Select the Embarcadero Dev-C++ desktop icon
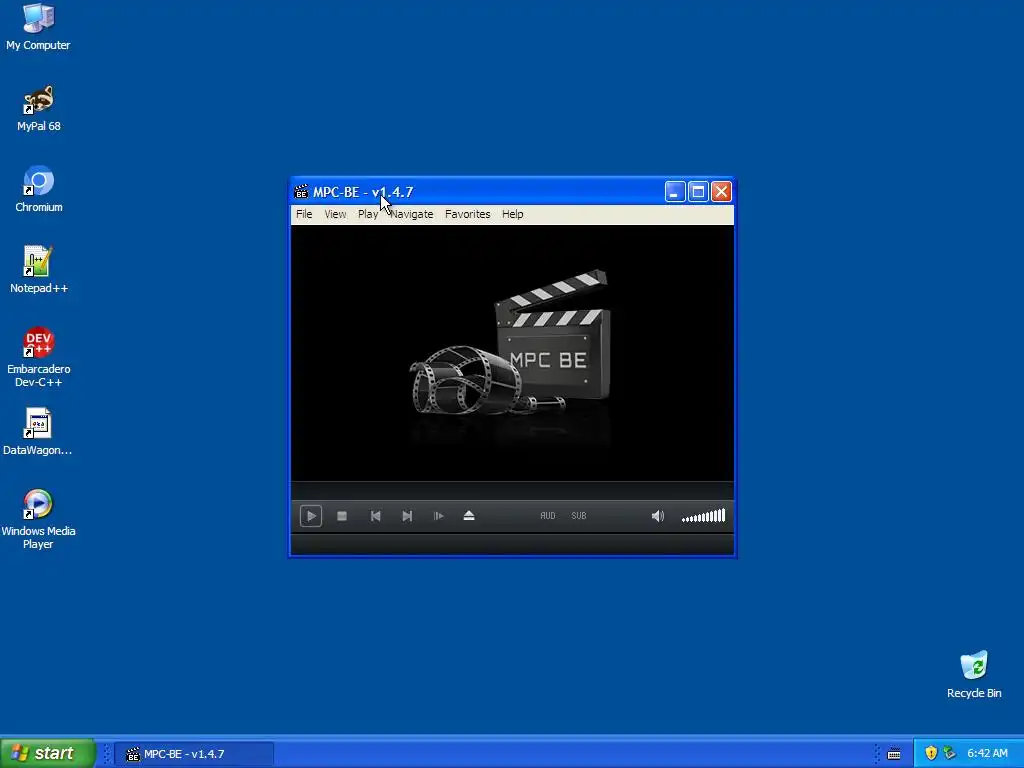This screenshot has height=768, width=1024. (x=39, y=357)
